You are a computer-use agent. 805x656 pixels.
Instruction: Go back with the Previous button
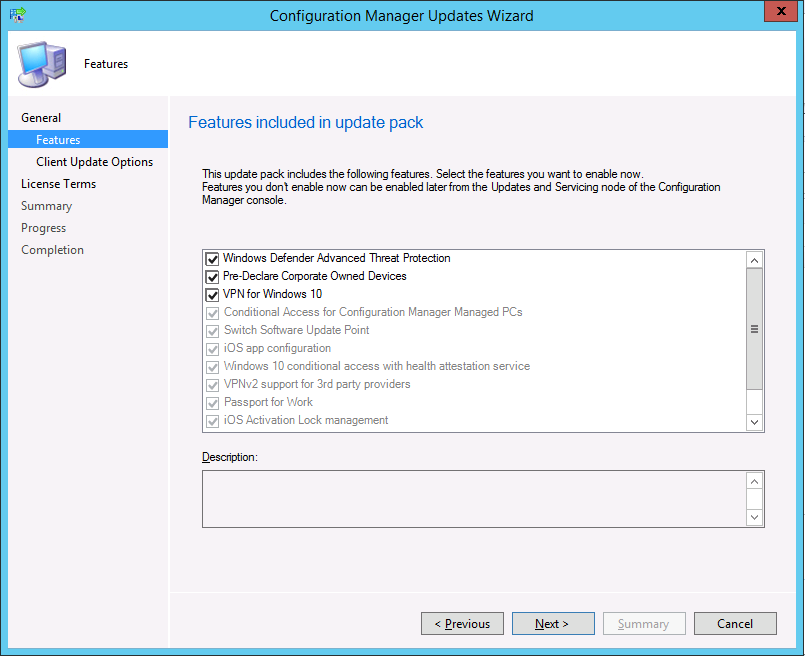462,623
